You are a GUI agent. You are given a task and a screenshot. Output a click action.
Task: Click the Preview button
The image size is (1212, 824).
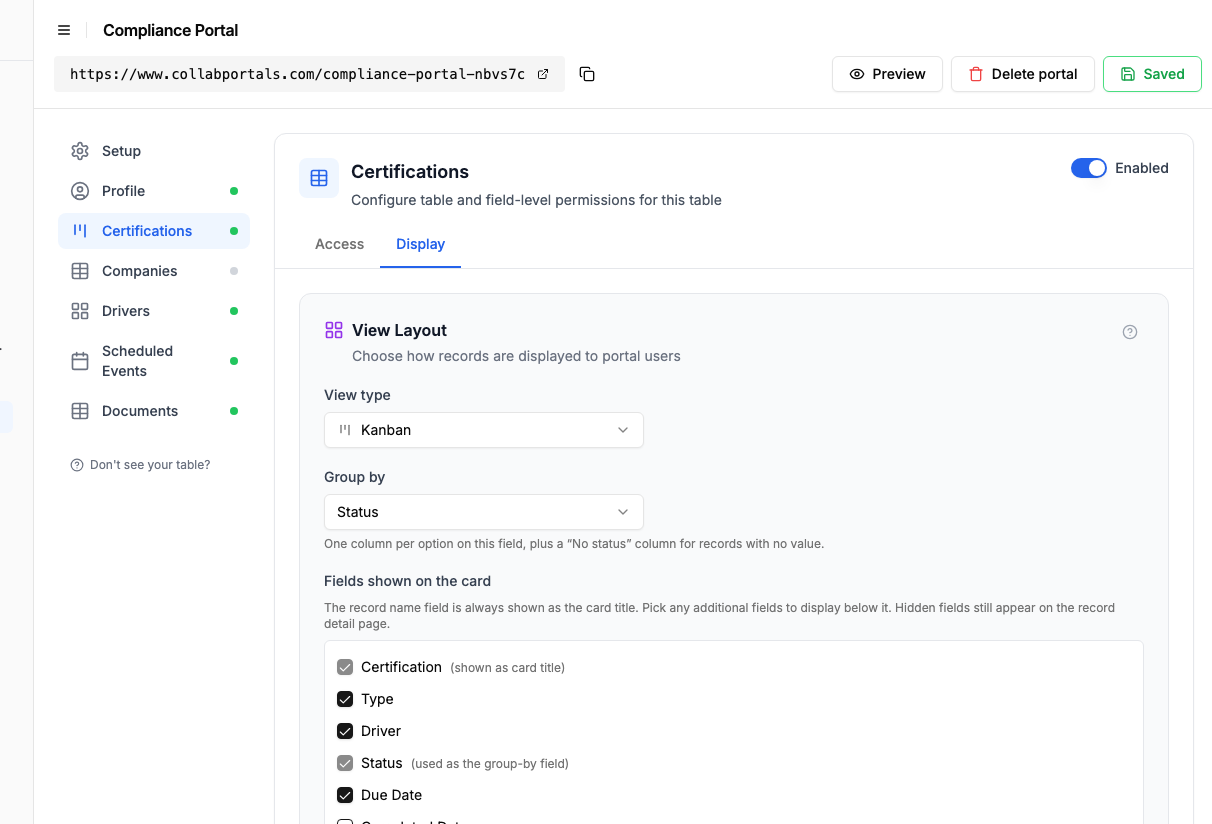pyautogui.click(x=887, y=74)
